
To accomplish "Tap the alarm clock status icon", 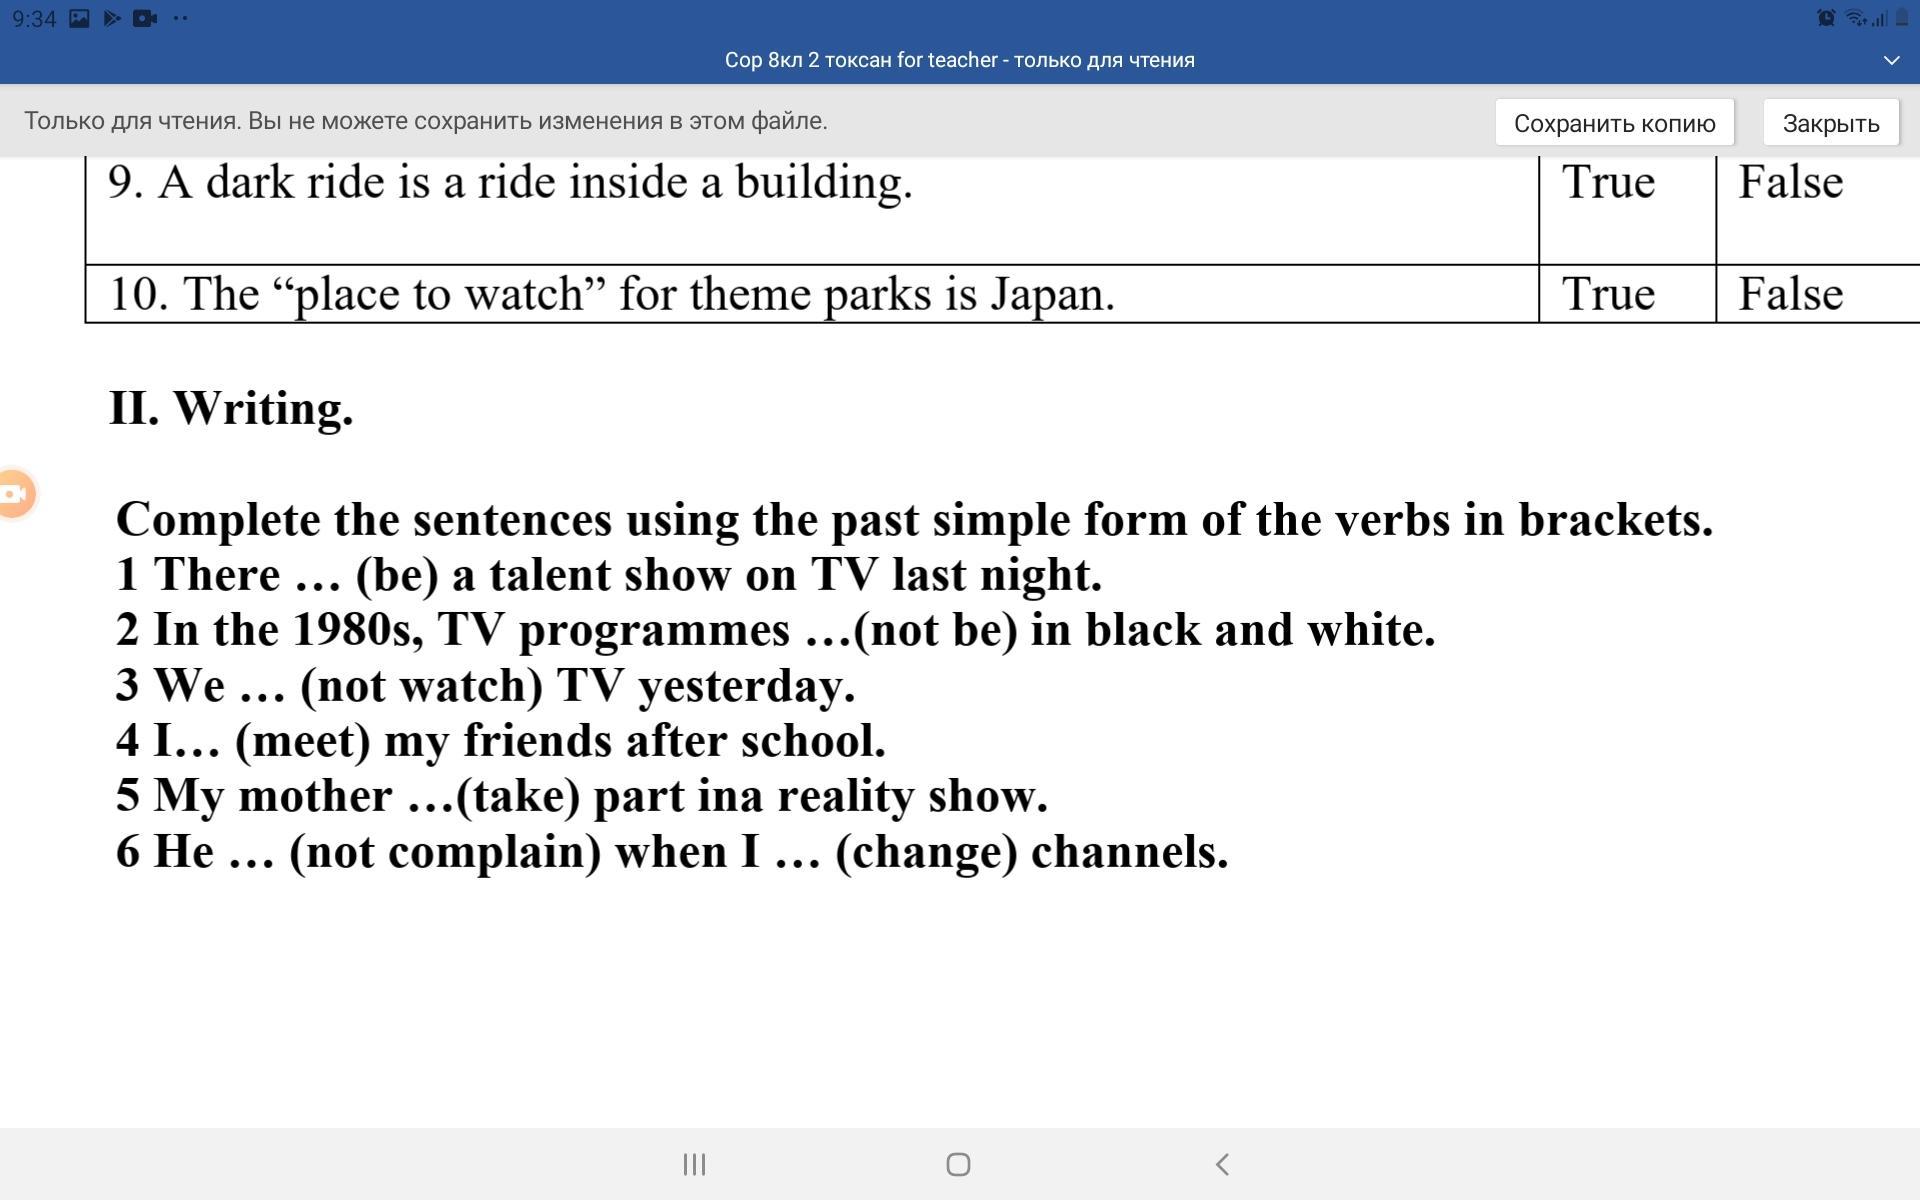I will 1826,18.
